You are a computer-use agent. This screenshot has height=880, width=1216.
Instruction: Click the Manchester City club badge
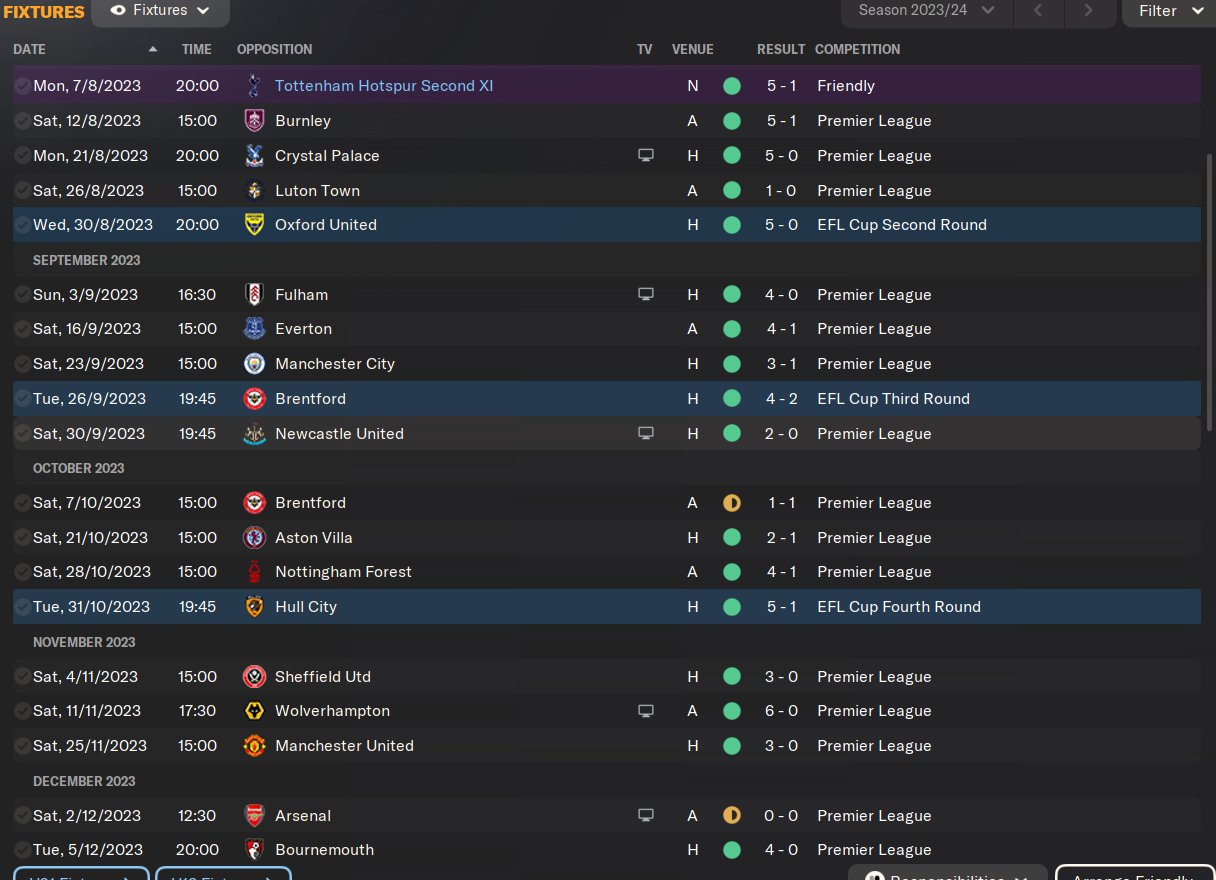coord(254,364)
